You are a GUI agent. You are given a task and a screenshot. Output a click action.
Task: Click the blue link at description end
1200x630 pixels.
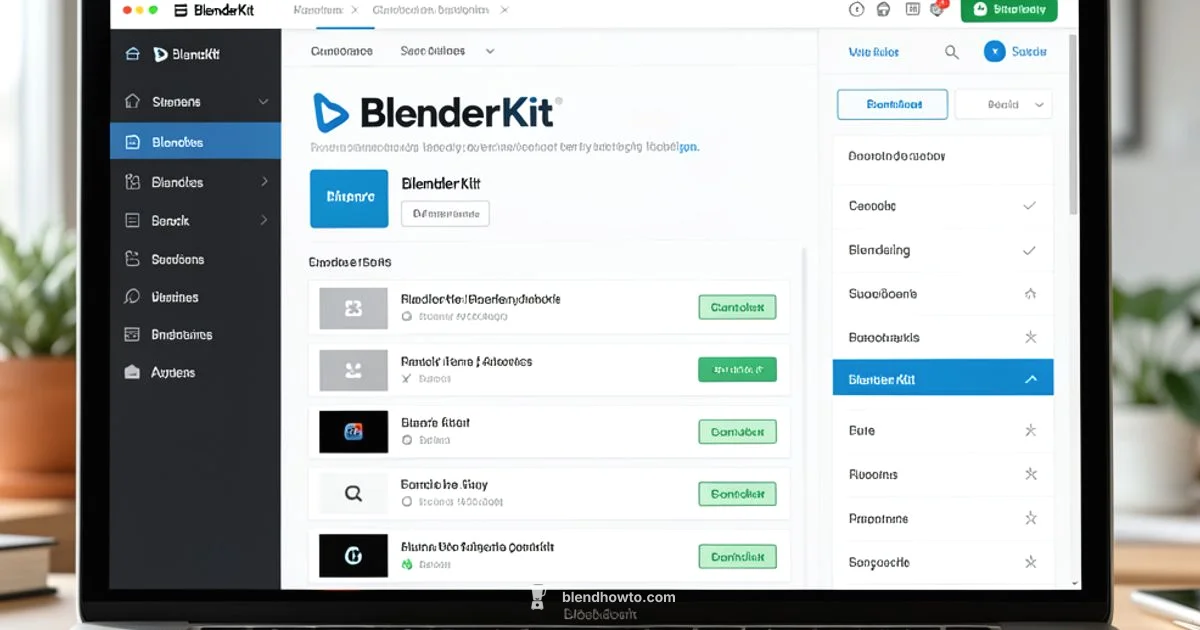tap(686, 146)
